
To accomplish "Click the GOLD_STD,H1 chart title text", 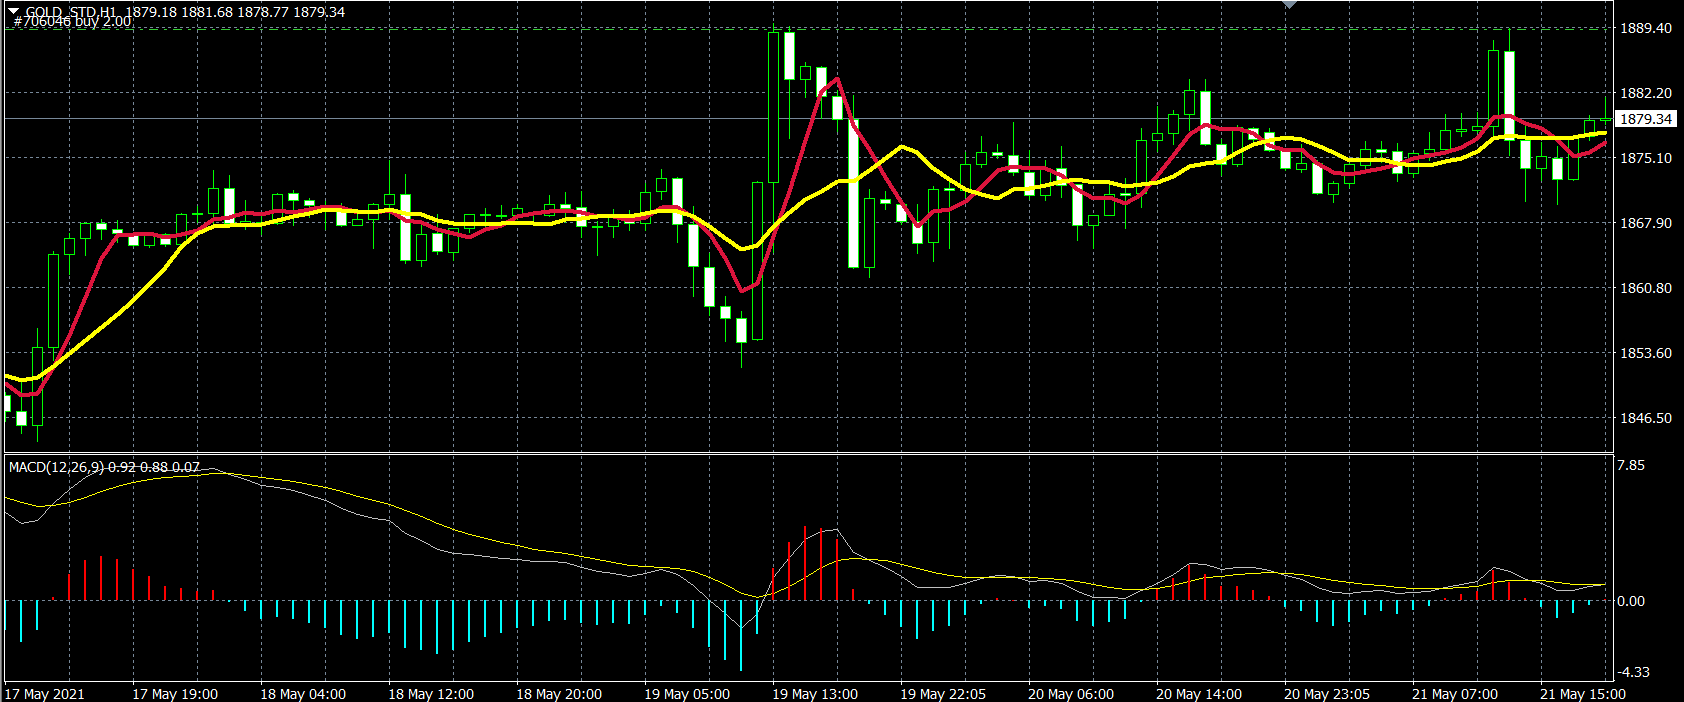I will [73, 11].
